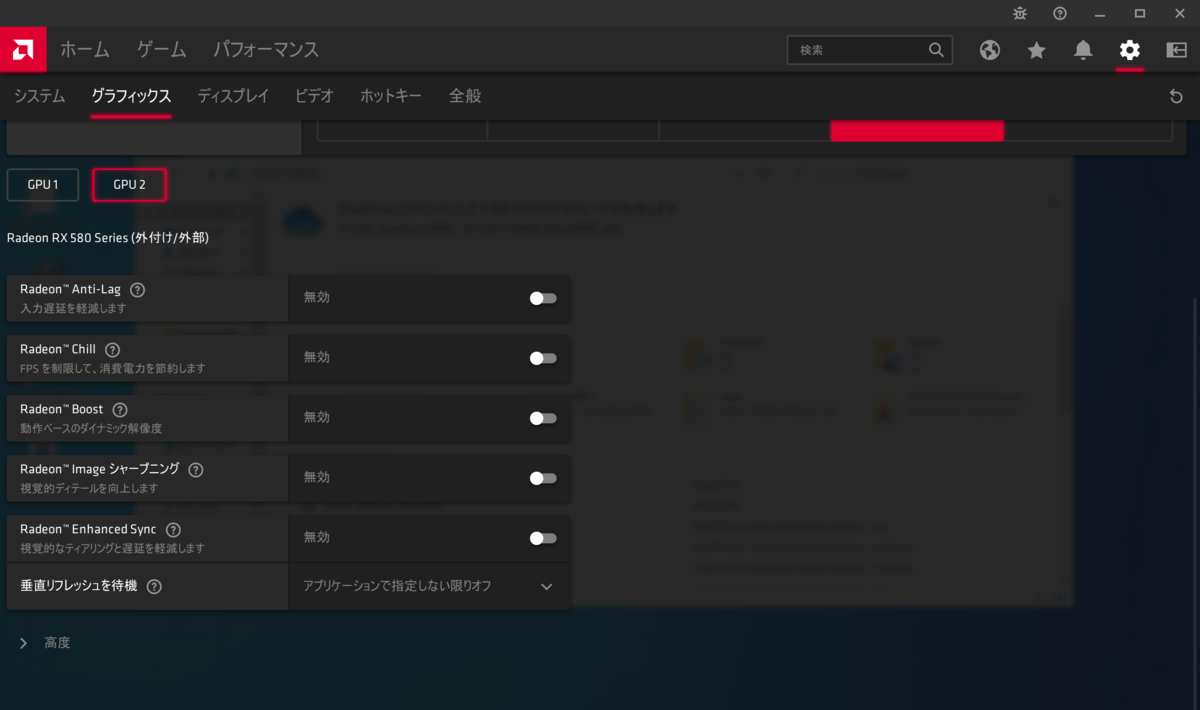Minimize the Radeon Software window
The height and width of the screenshot is (710, 1200).
coord(1100,13)
